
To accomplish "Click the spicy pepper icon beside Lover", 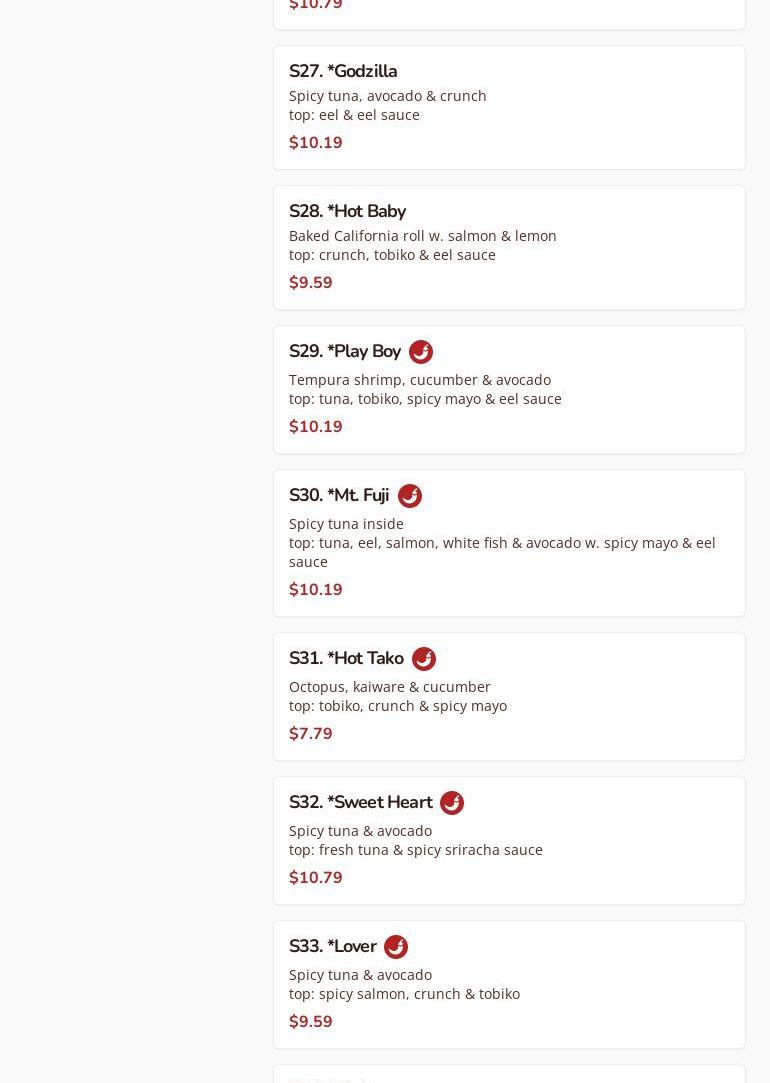I will click(396, 947).
